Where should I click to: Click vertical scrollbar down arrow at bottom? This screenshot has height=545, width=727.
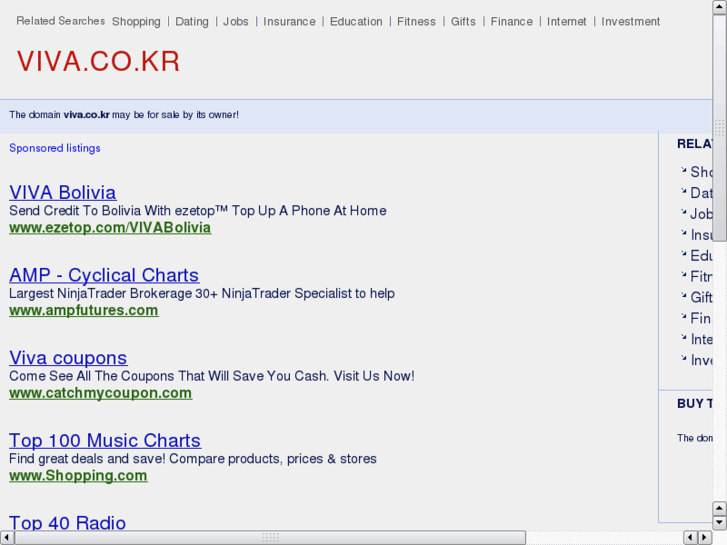[720, 523]
